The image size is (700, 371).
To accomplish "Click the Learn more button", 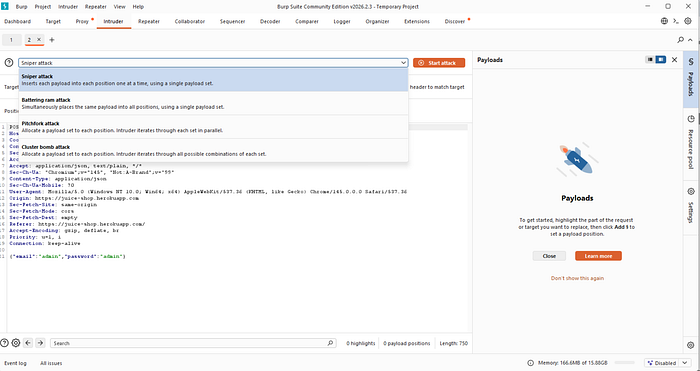I will [598, 256].
